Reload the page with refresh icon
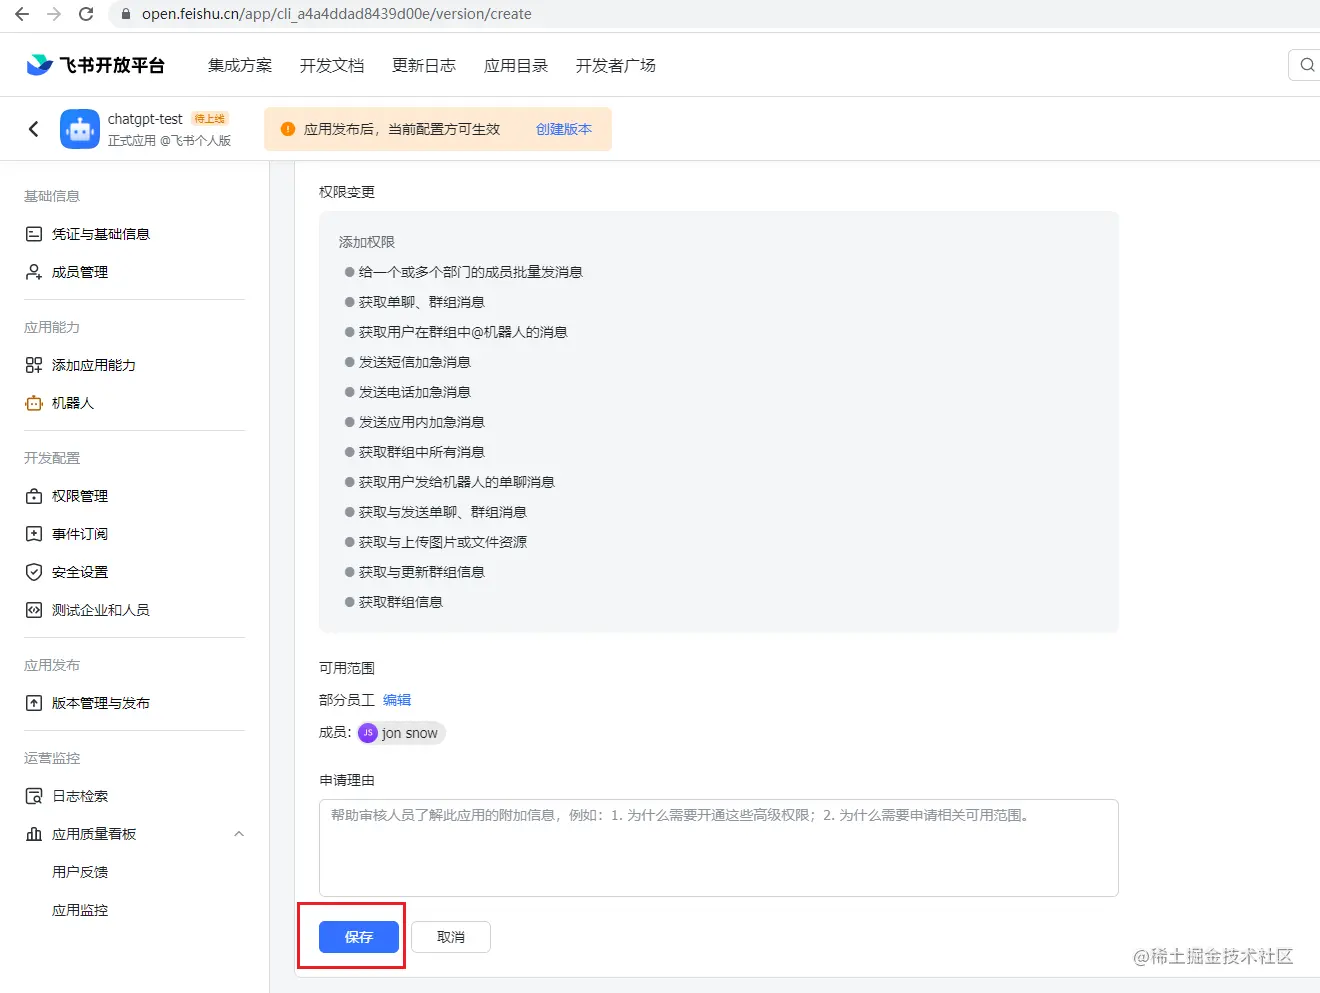The height and width of the screenshot is (993, 1320). pyautogui.click(x=86, y=14)
